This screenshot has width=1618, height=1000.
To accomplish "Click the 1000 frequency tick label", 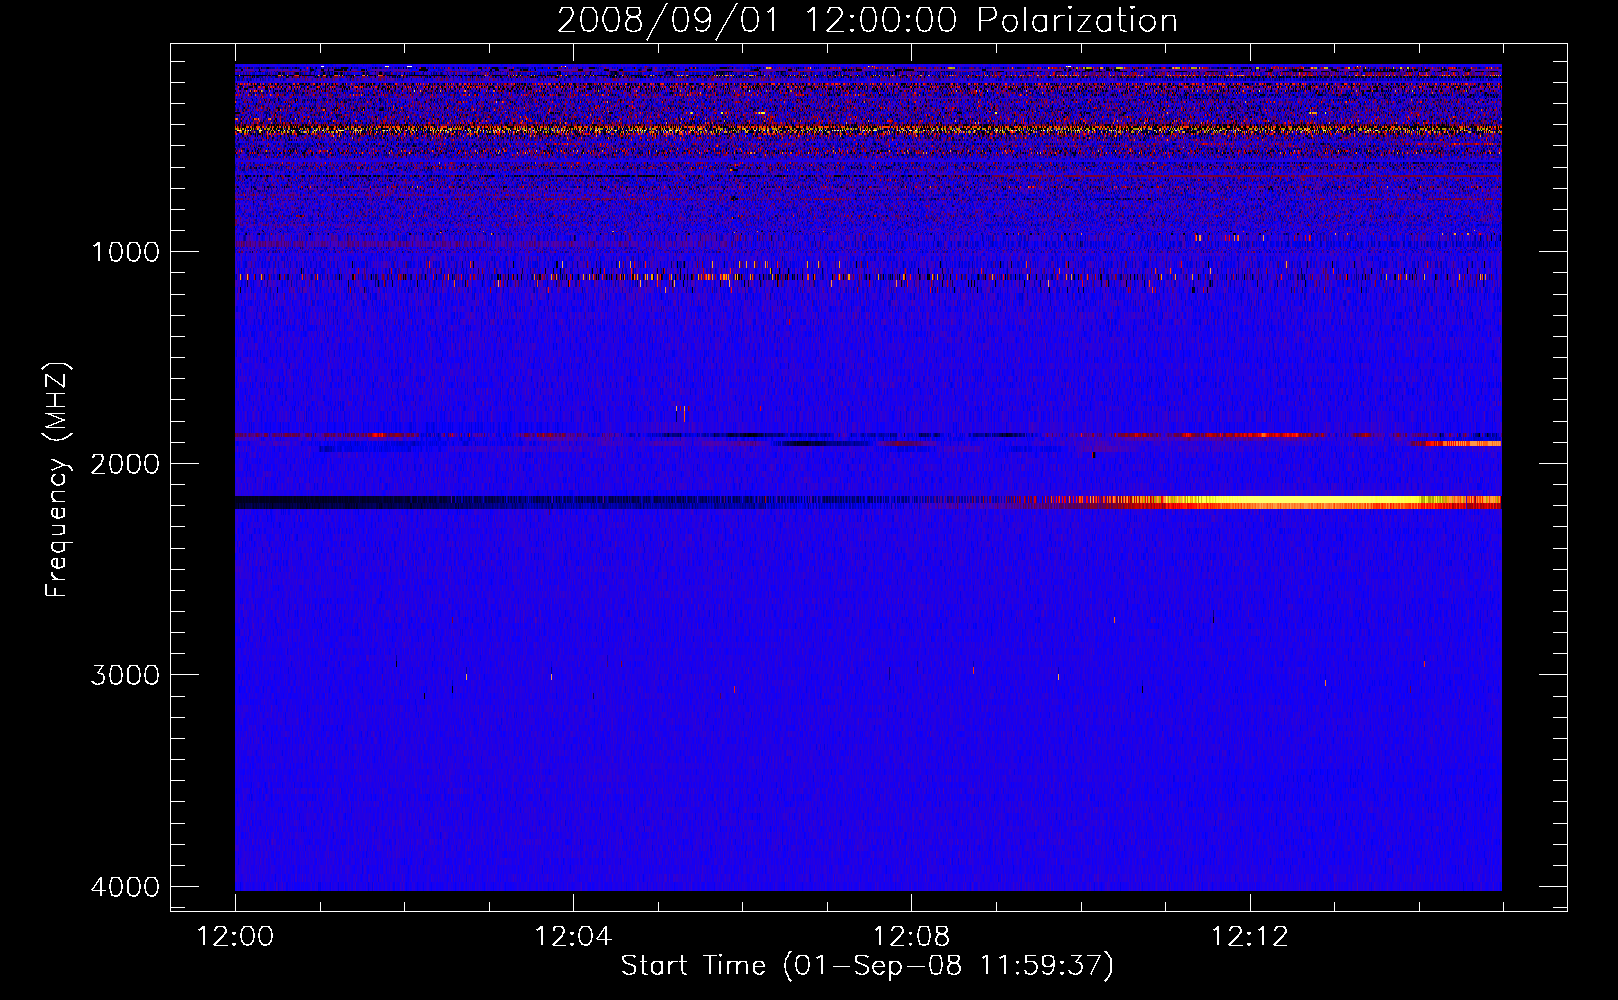I will tap(125, 252).
